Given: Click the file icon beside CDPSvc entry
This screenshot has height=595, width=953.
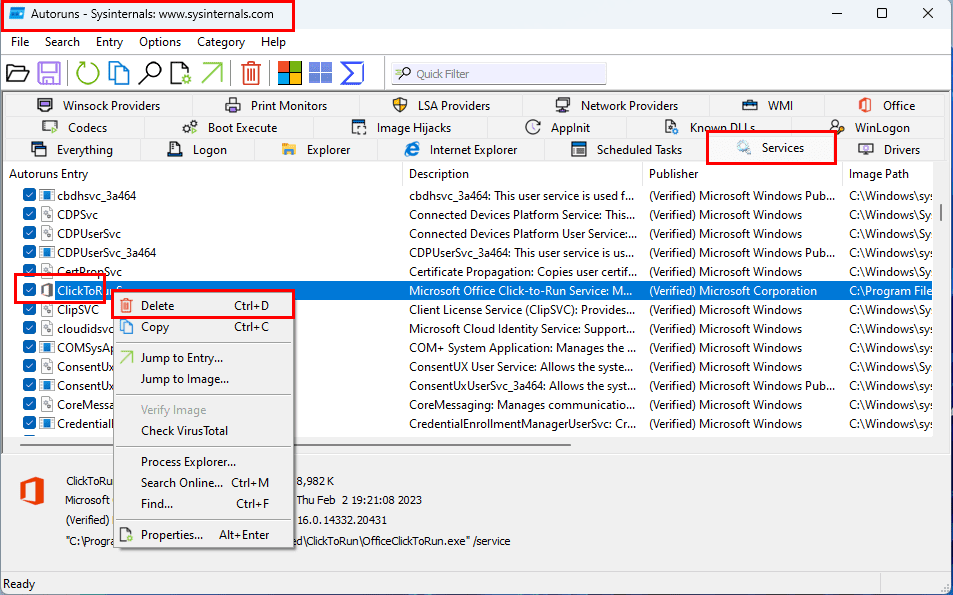Looking at the screenshot, I should (x=47, y=215).
